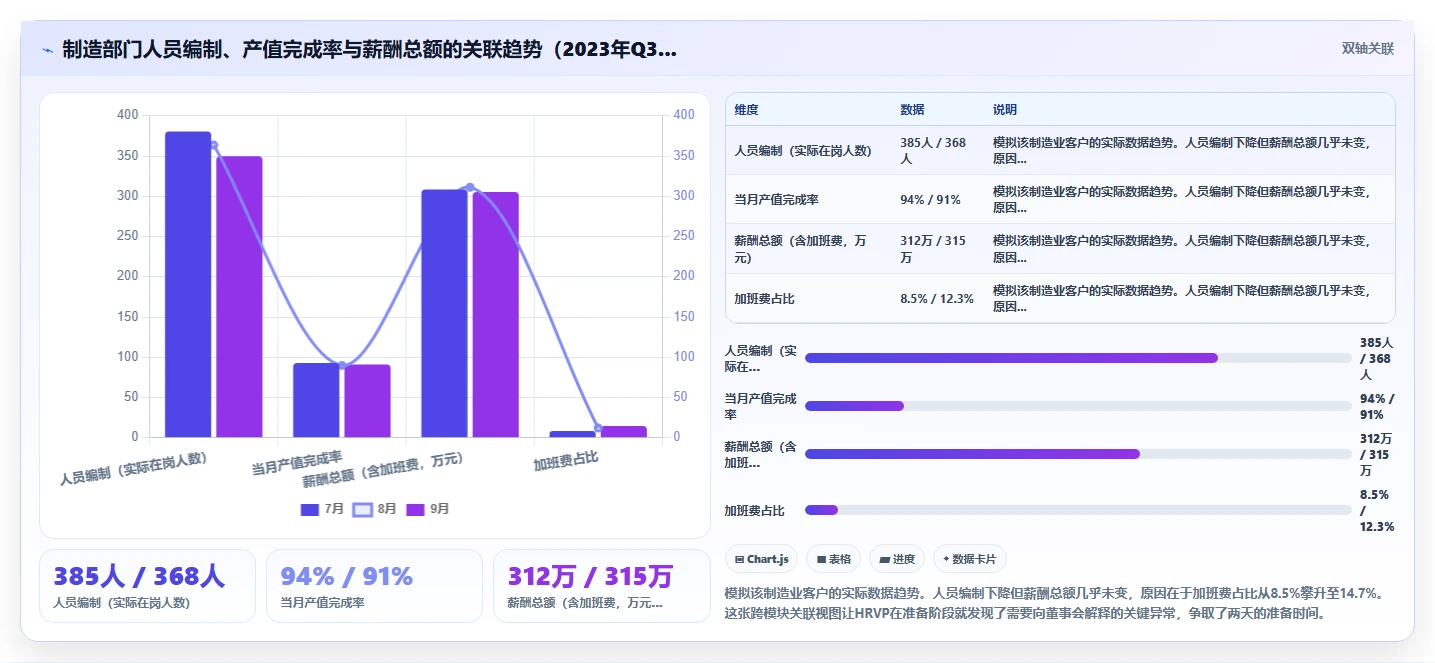Image resolution: width=1435 pixels, height=663 pixels.
Task: Click the 7月 bar for 人员编制
Action: coord(188,284)
